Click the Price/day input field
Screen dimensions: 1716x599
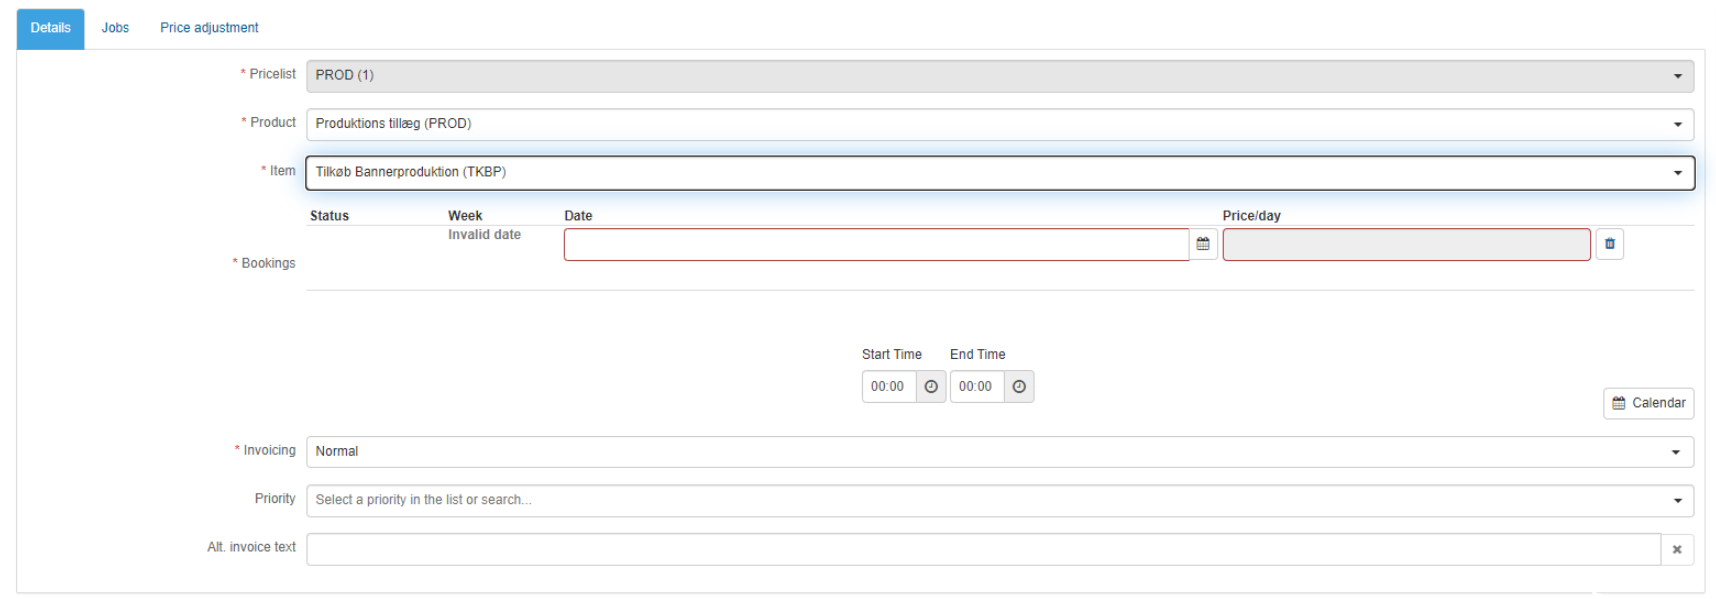pos(1406,245)
